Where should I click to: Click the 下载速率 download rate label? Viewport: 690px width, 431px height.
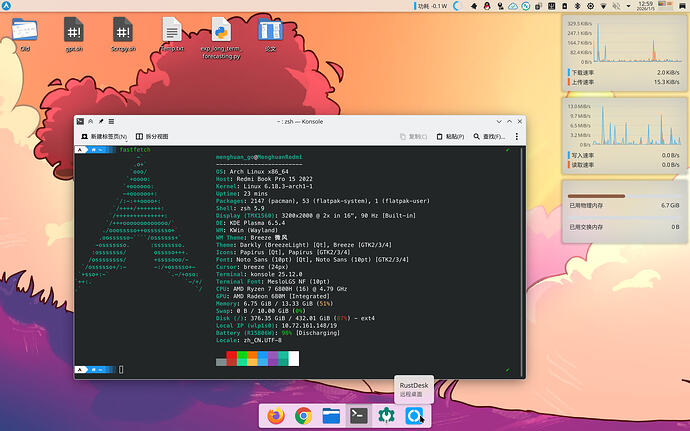(x=583, y=73)
